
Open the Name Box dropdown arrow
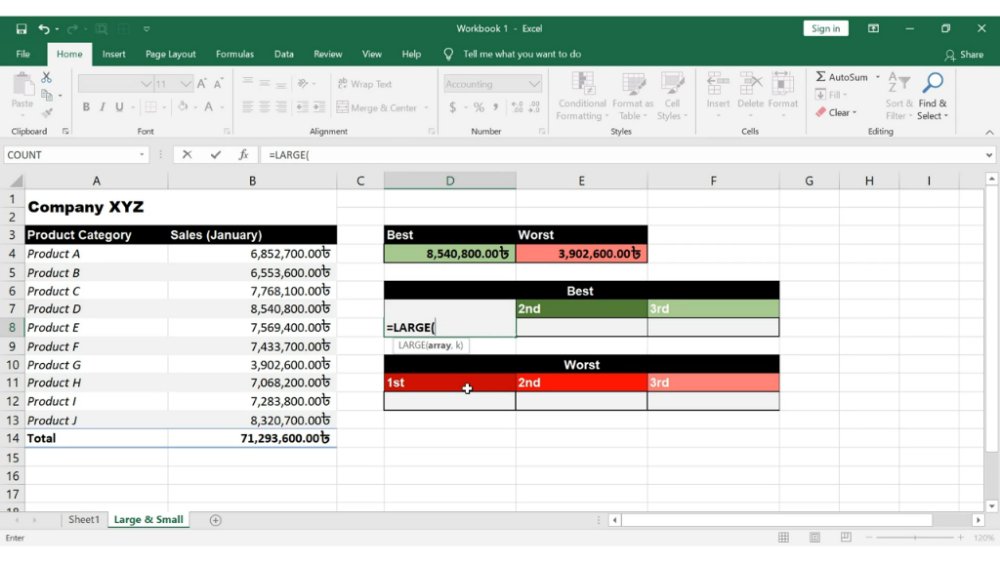pyautogui.click(x=142, y=155)
